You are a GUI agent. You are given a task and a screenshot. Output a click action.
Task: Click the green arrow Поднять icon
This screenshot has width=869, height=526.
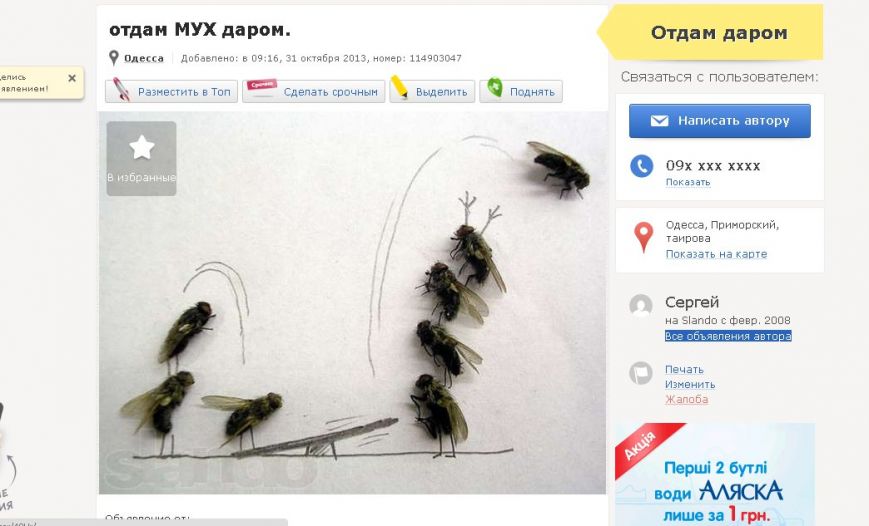495,88
